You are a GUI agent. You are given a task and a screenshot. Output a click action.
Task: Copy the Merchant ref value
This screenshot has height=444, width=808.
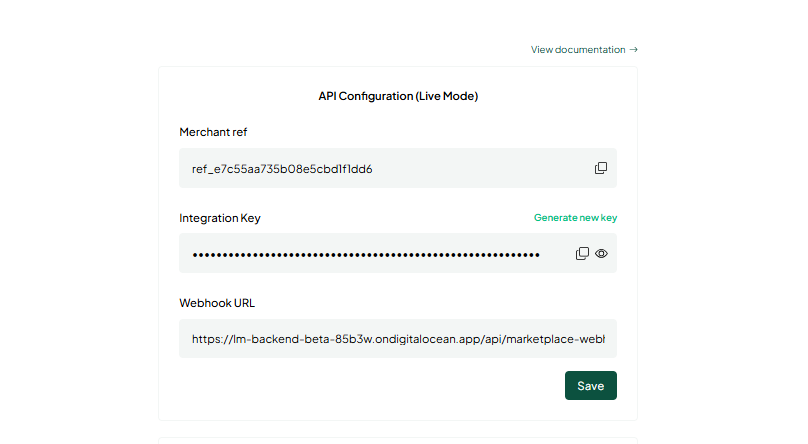601,168
